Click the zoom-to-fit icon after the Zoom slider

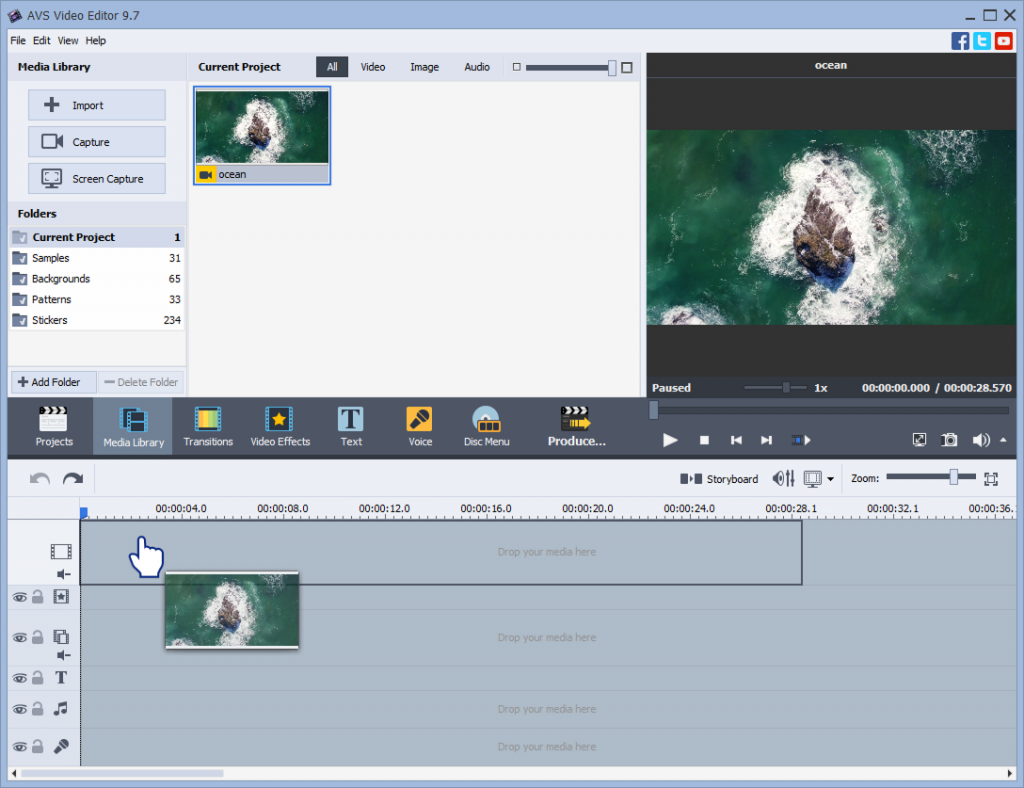(991, 479)
